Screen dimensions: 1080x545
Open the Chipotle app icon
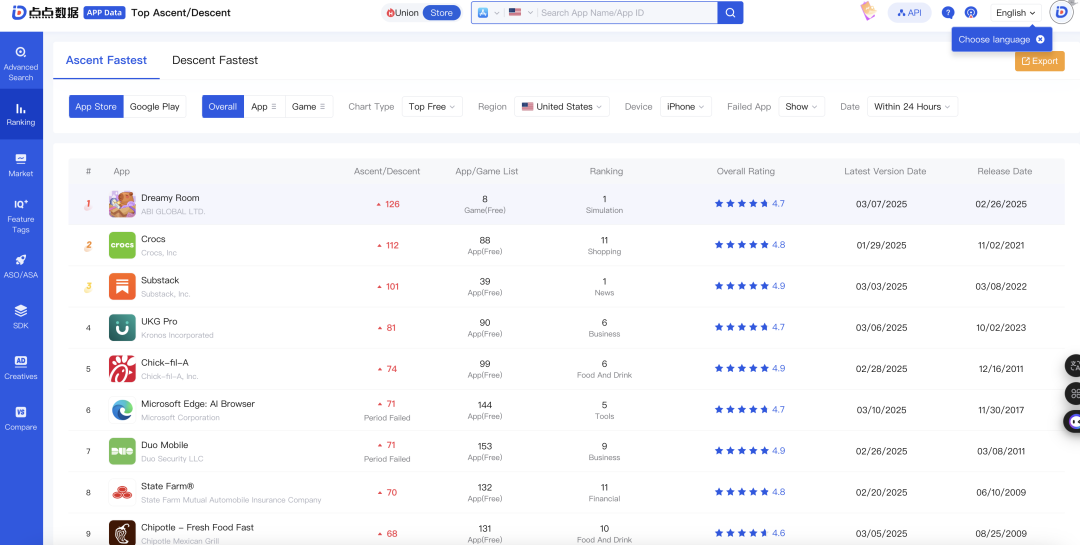(x=122, y=533)
